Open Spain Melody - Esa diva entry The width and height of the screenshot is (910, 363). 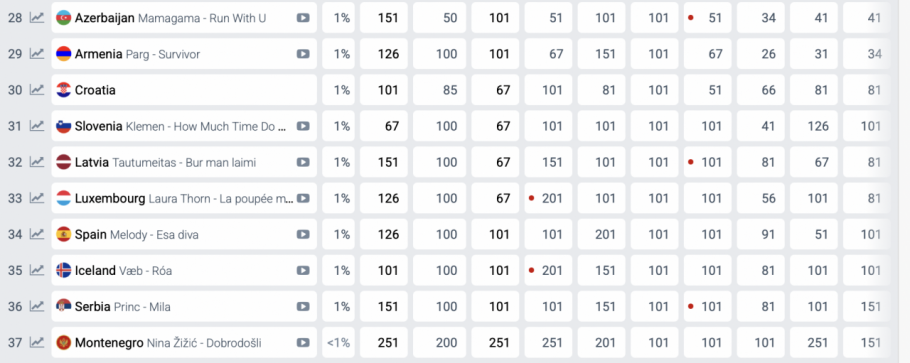137,235
